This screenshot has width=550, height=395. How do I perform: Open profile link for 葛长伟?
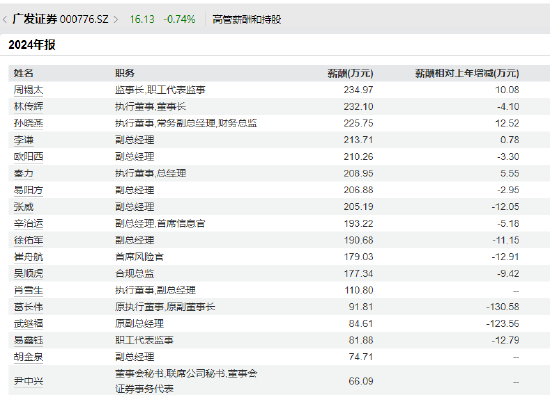(x=28, y=307)
